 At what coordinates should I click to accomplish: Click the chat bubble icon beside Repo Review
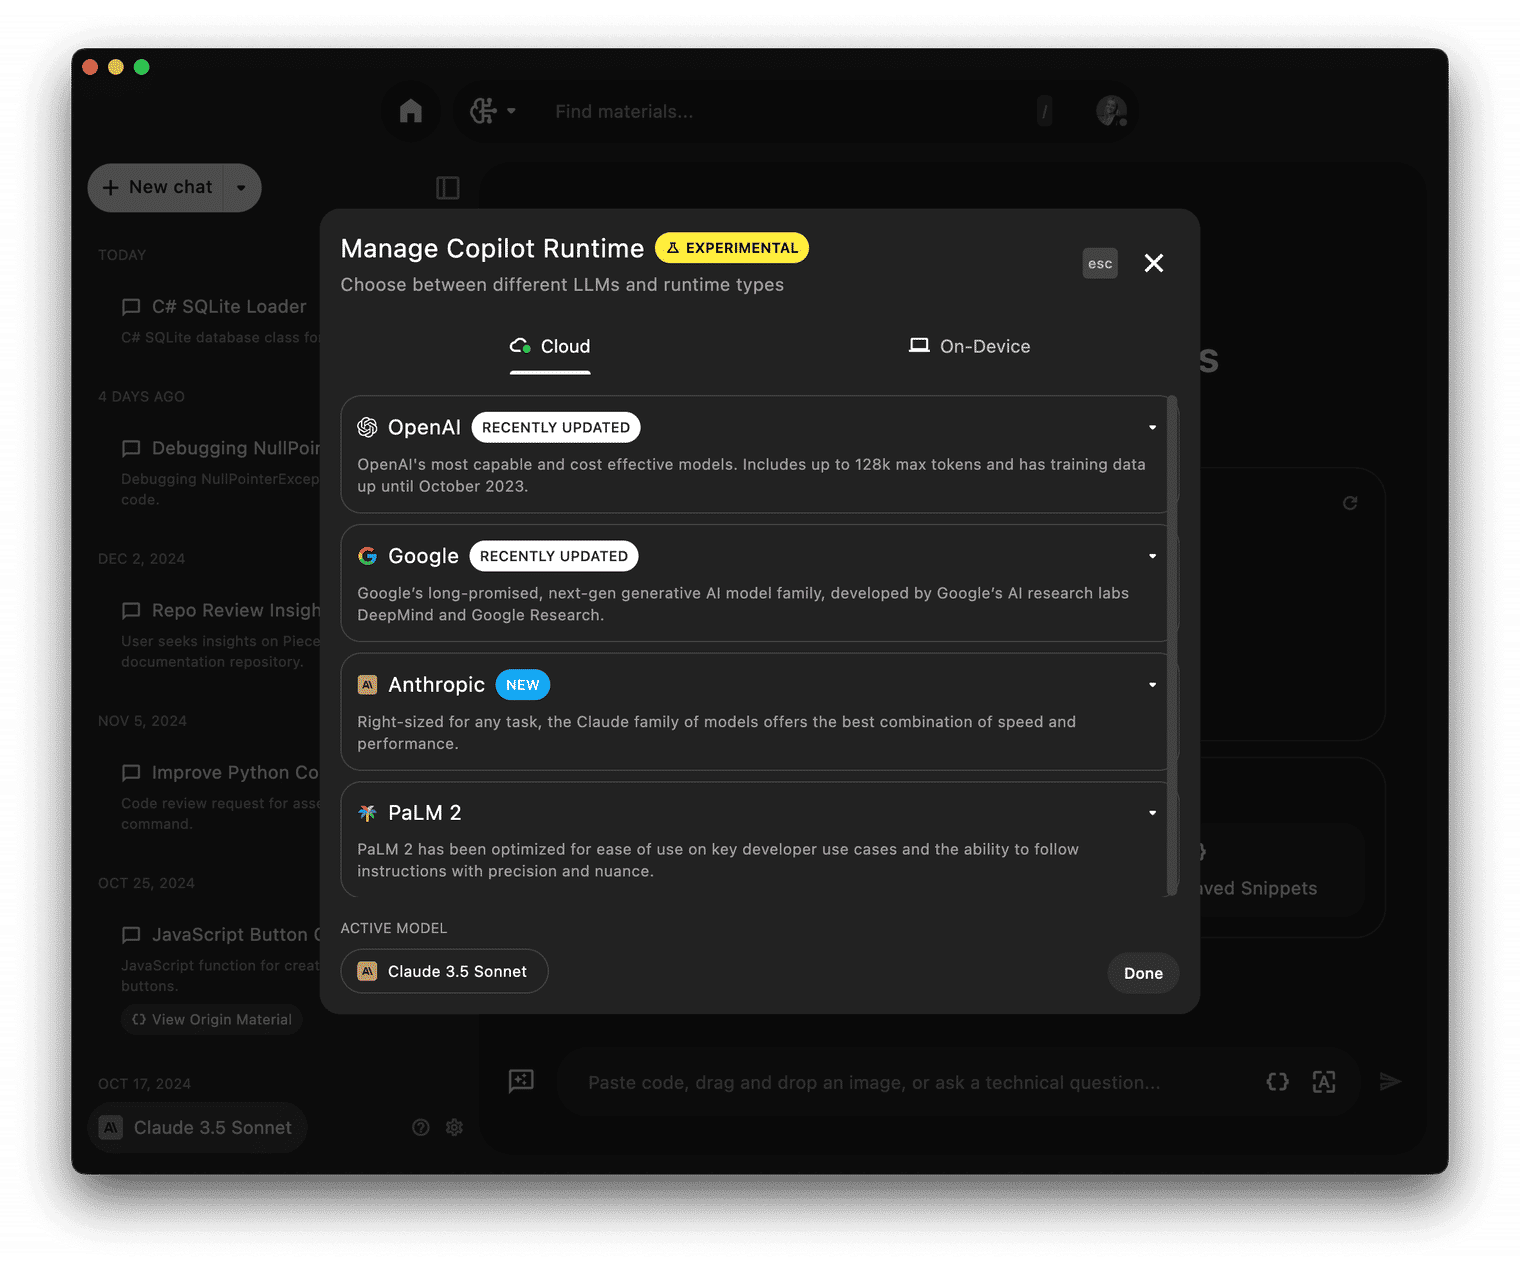(x=131, y=611)
